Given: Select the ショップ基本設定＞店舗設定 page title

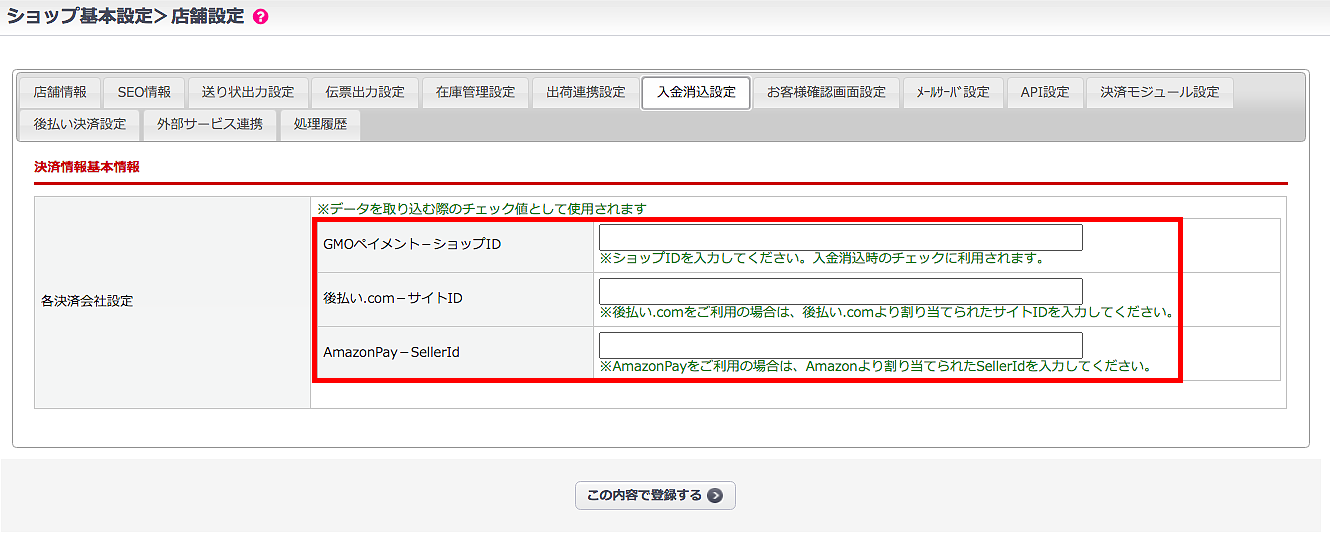Looking at the screenshot, I should pos(125,17).
